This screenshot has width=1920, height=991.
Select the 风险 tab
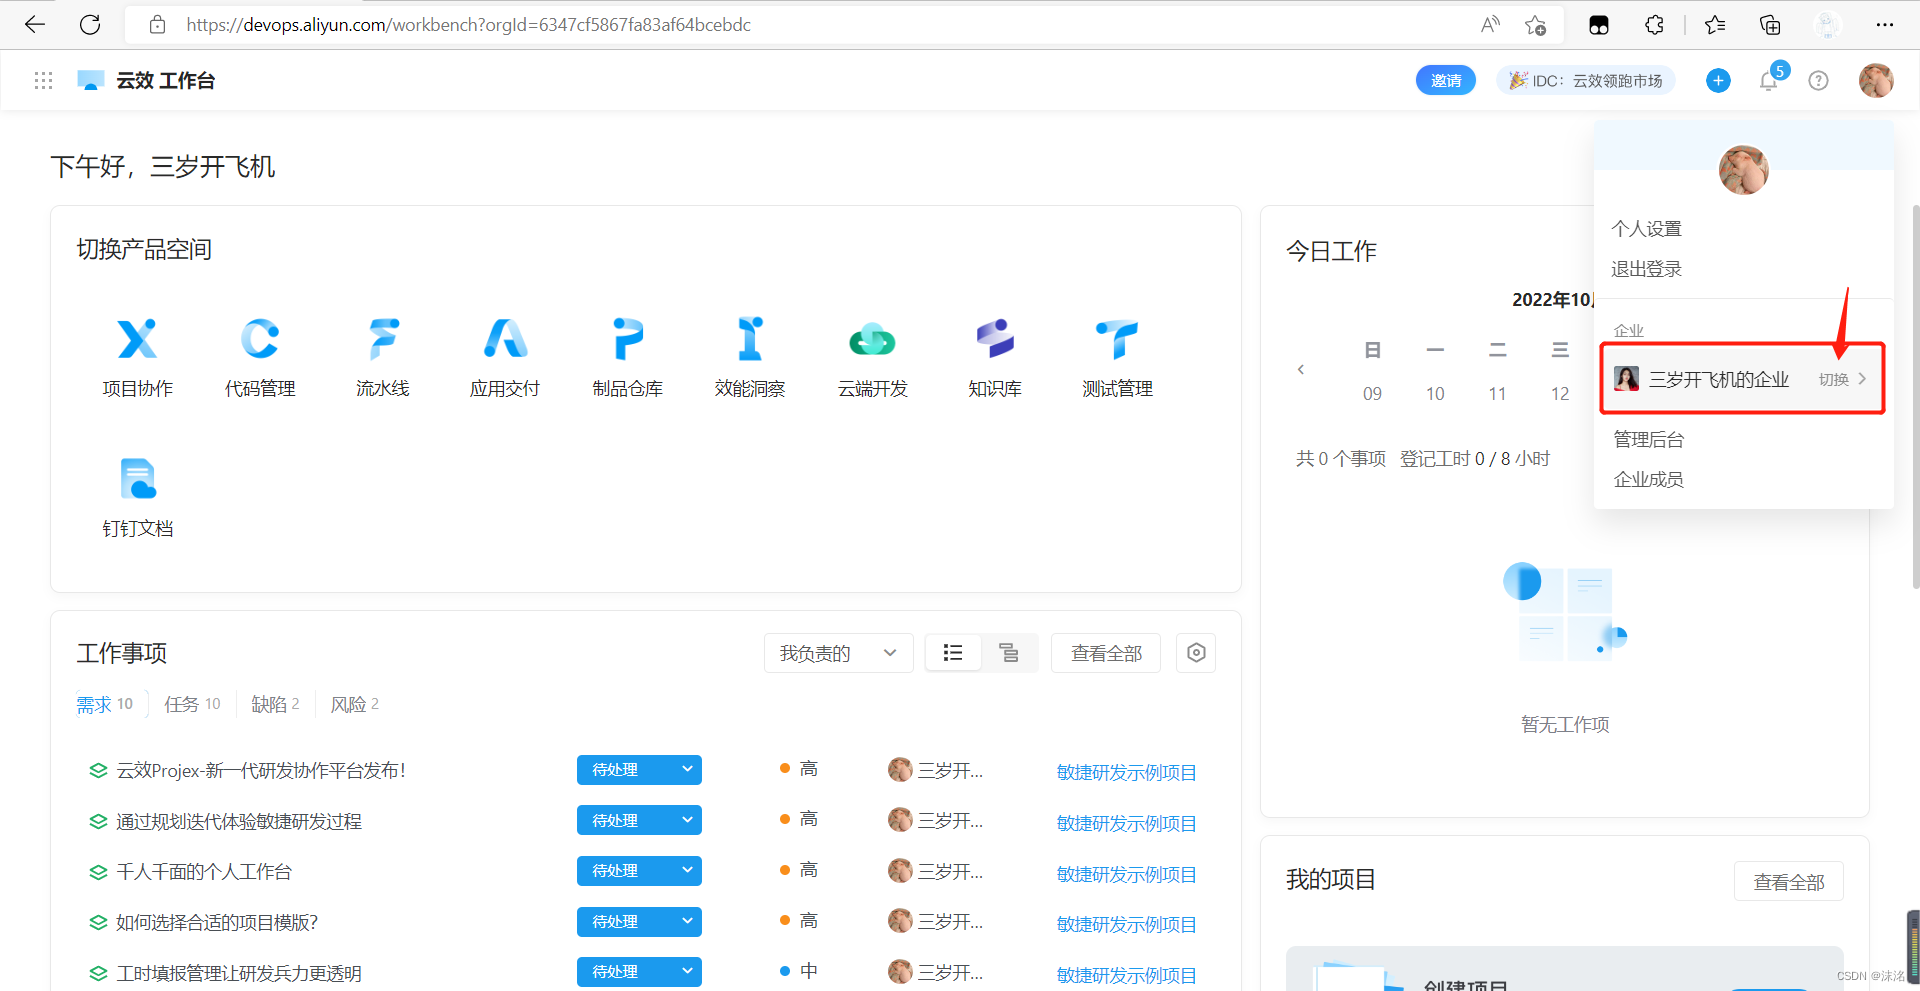[x=355, y=704]
